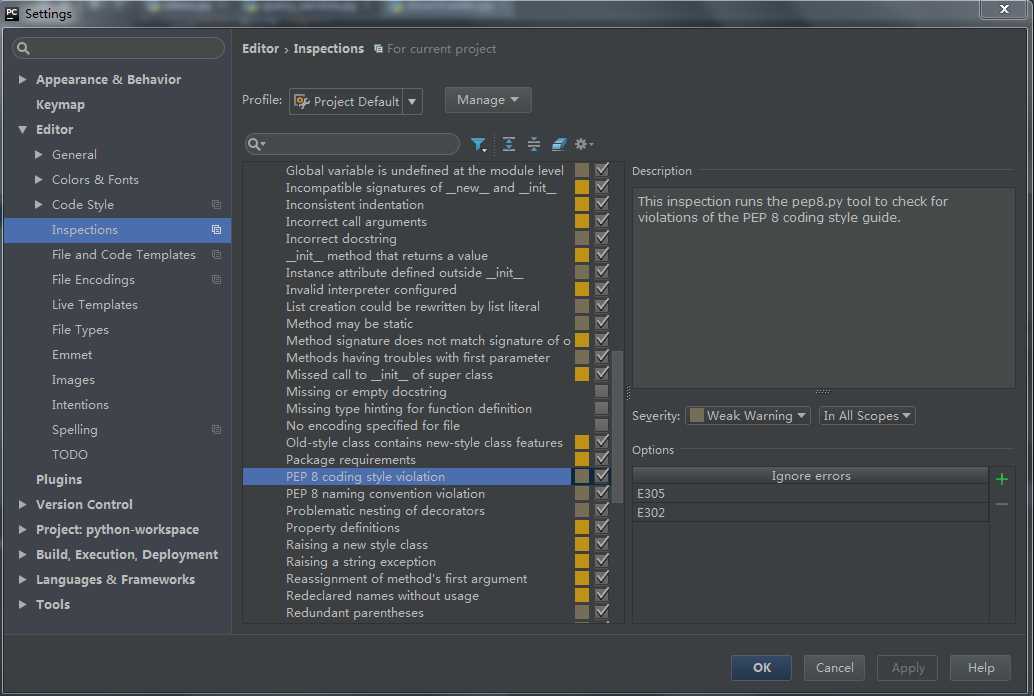Select Invalid interpreter configured inspection
1034x696 pixels.
371,290
